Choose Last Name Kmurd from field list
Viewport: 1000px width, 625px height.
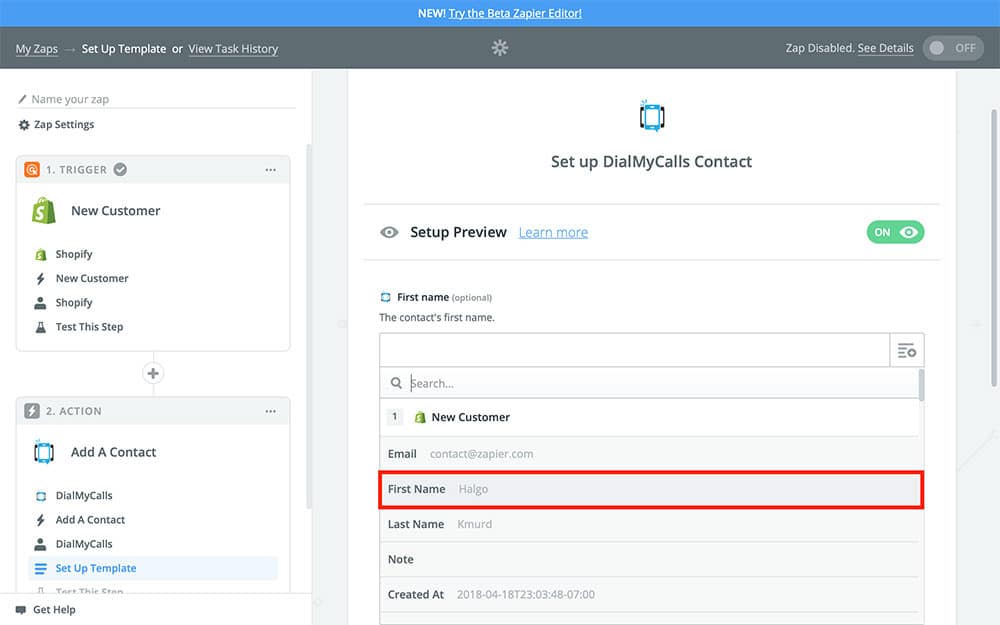pyautogui.click(x=650, y=524)
